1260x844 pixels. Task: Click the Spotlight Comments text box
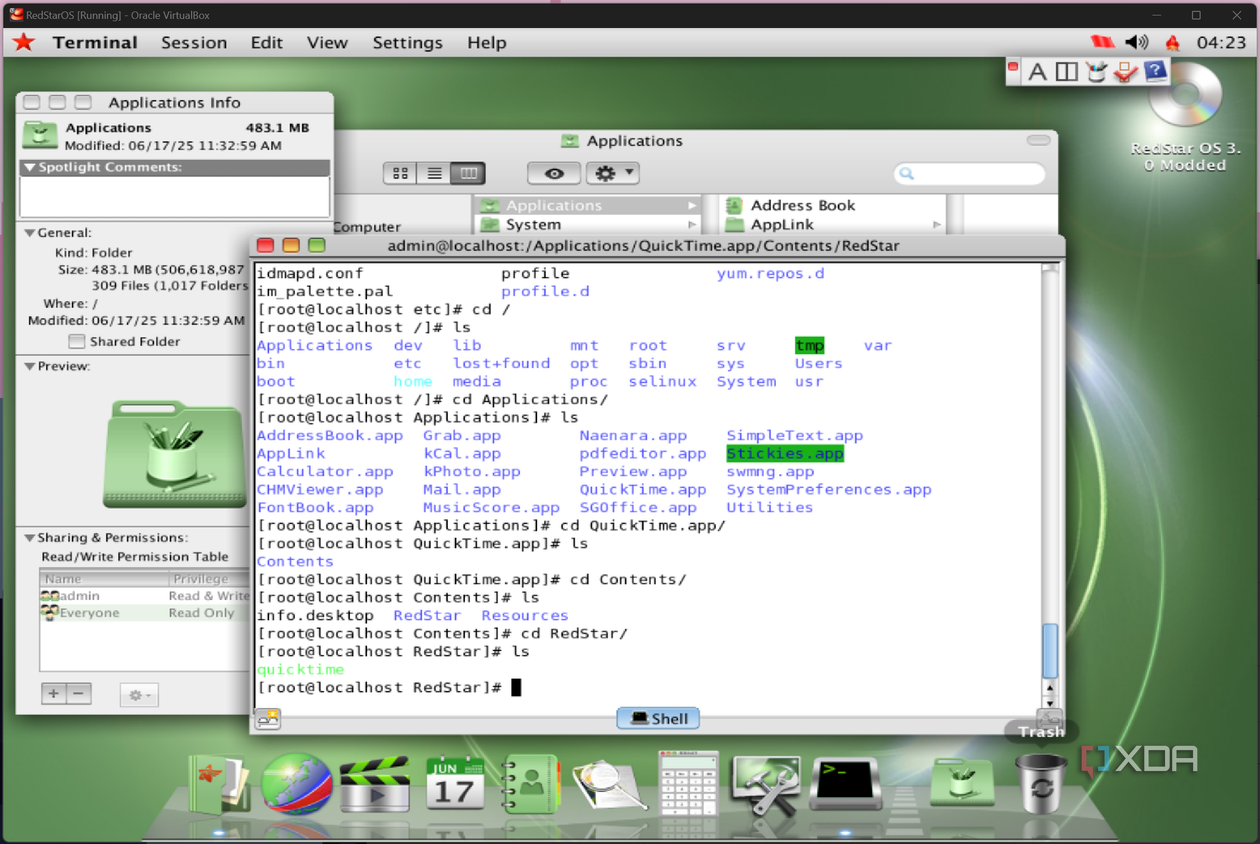pos(174,196)
